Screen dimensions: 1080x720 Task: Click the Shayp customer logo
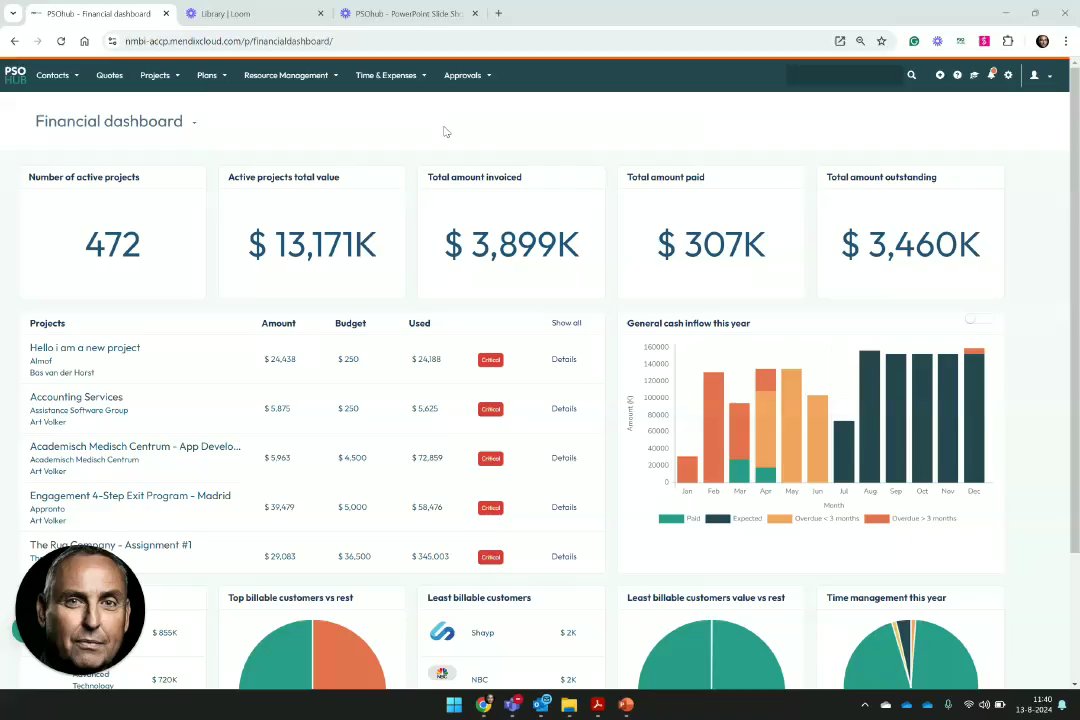(442, 631)
